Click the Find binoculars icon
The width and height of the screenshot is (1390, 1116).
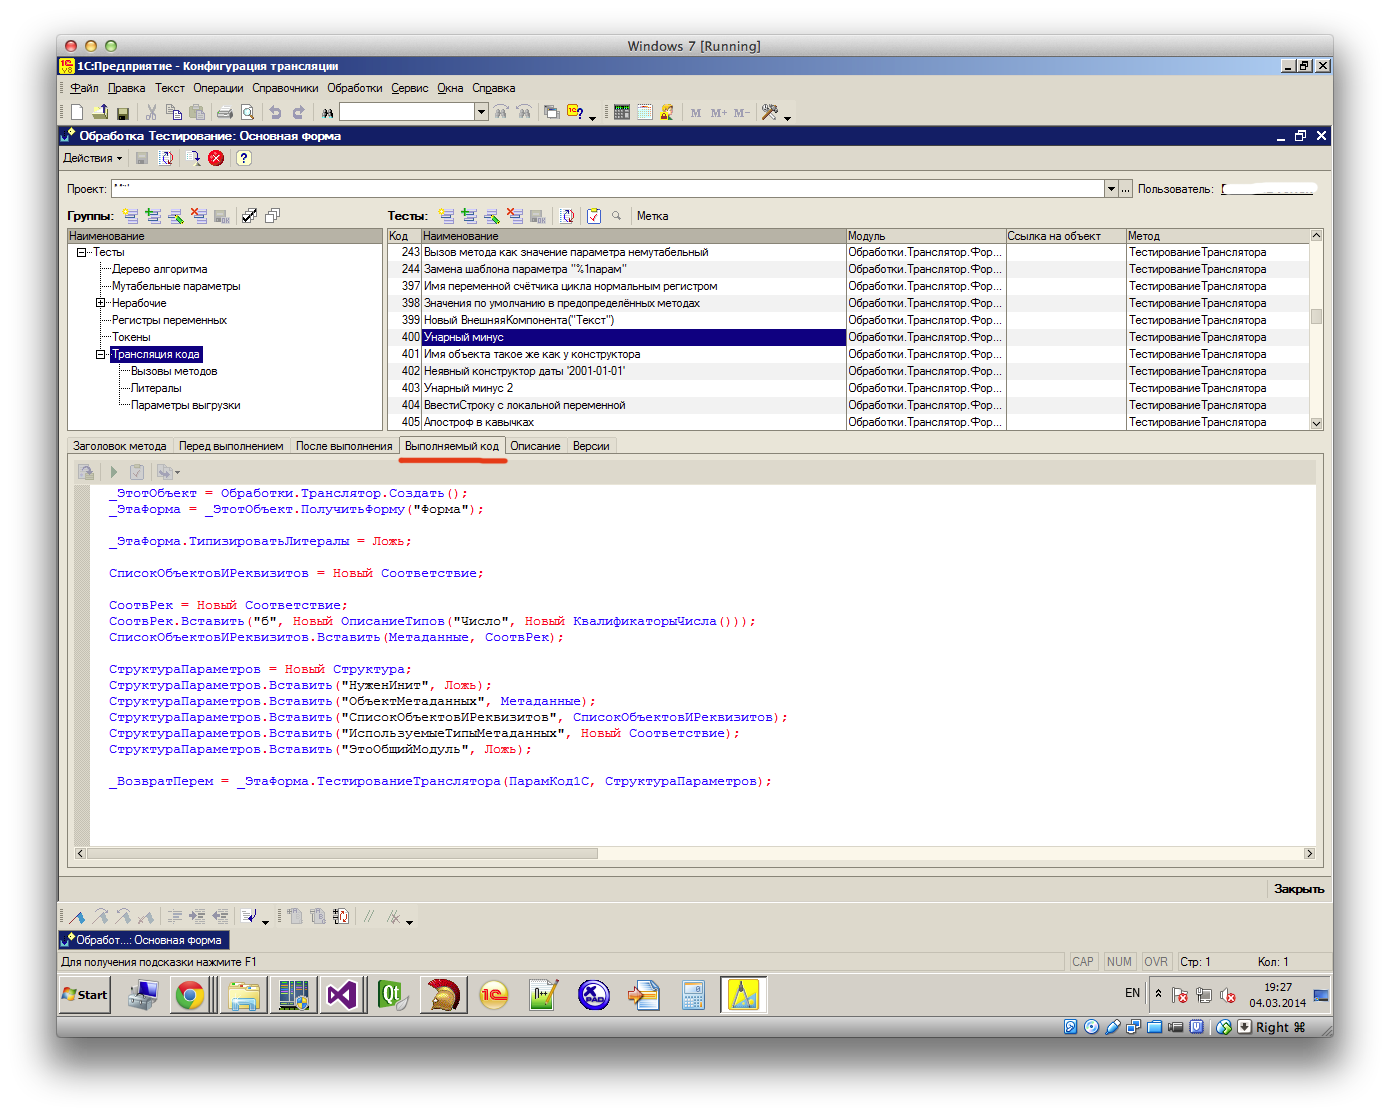pos(327,113)
